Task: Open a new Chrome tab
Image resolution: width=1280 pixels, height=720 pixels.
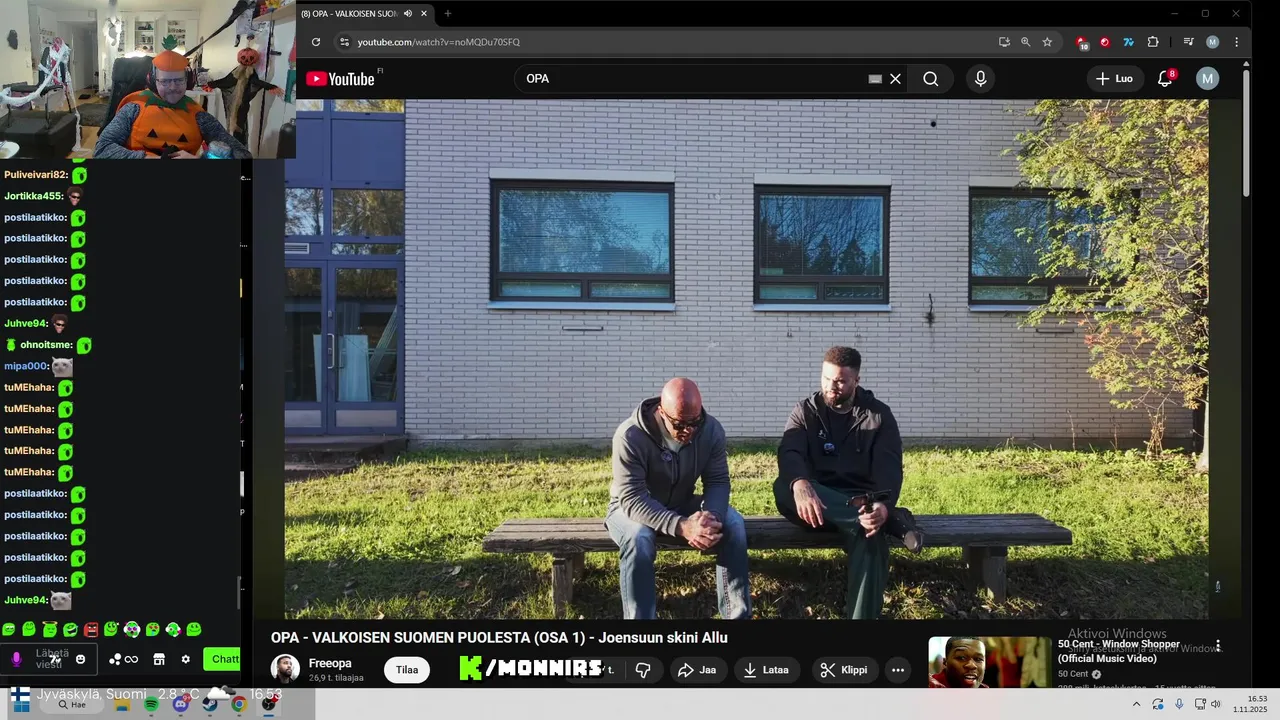Action: (x=448, y=14)
